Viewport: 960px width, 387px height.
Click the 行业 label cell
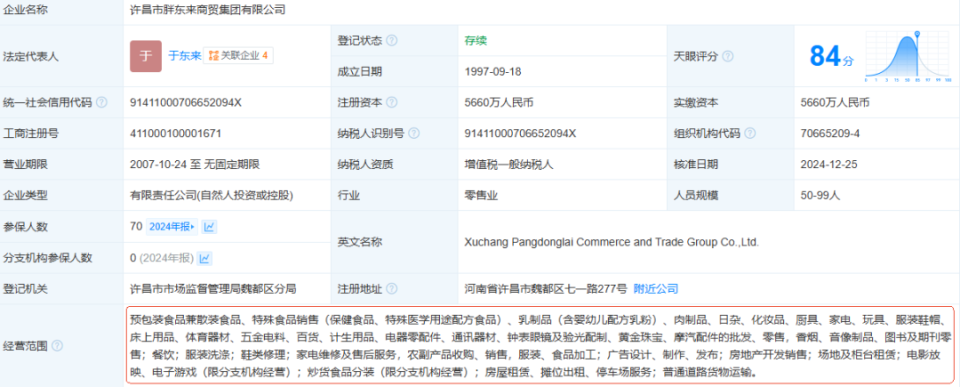(x=394, y=195)
